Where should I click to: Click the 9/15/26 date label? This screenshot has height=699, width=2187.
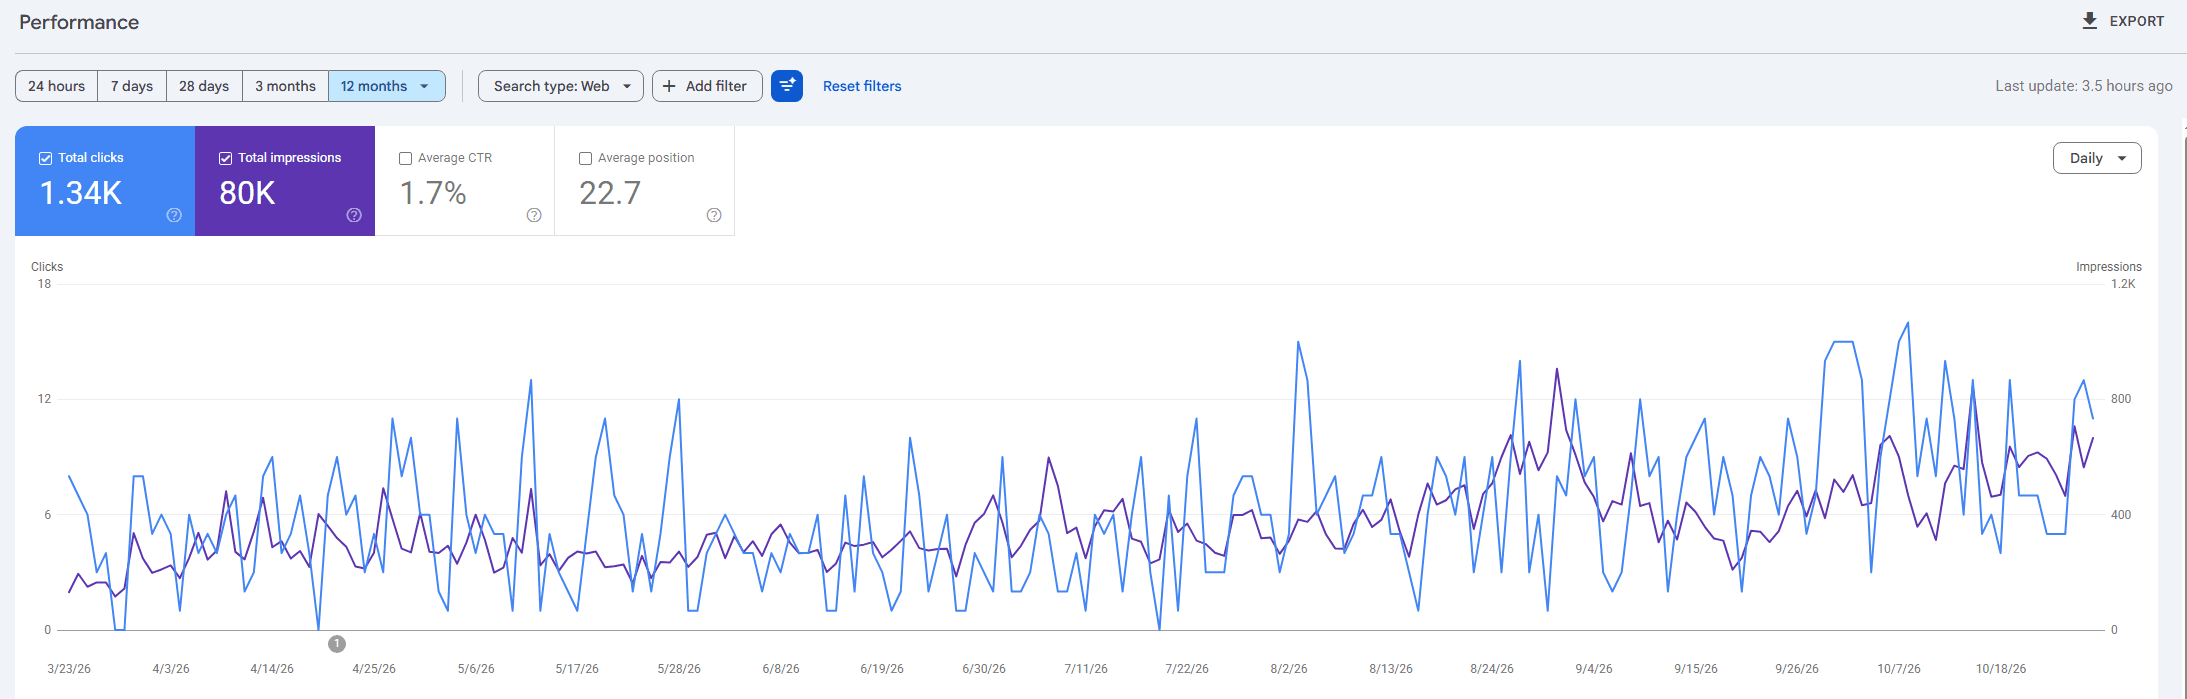1696,669
